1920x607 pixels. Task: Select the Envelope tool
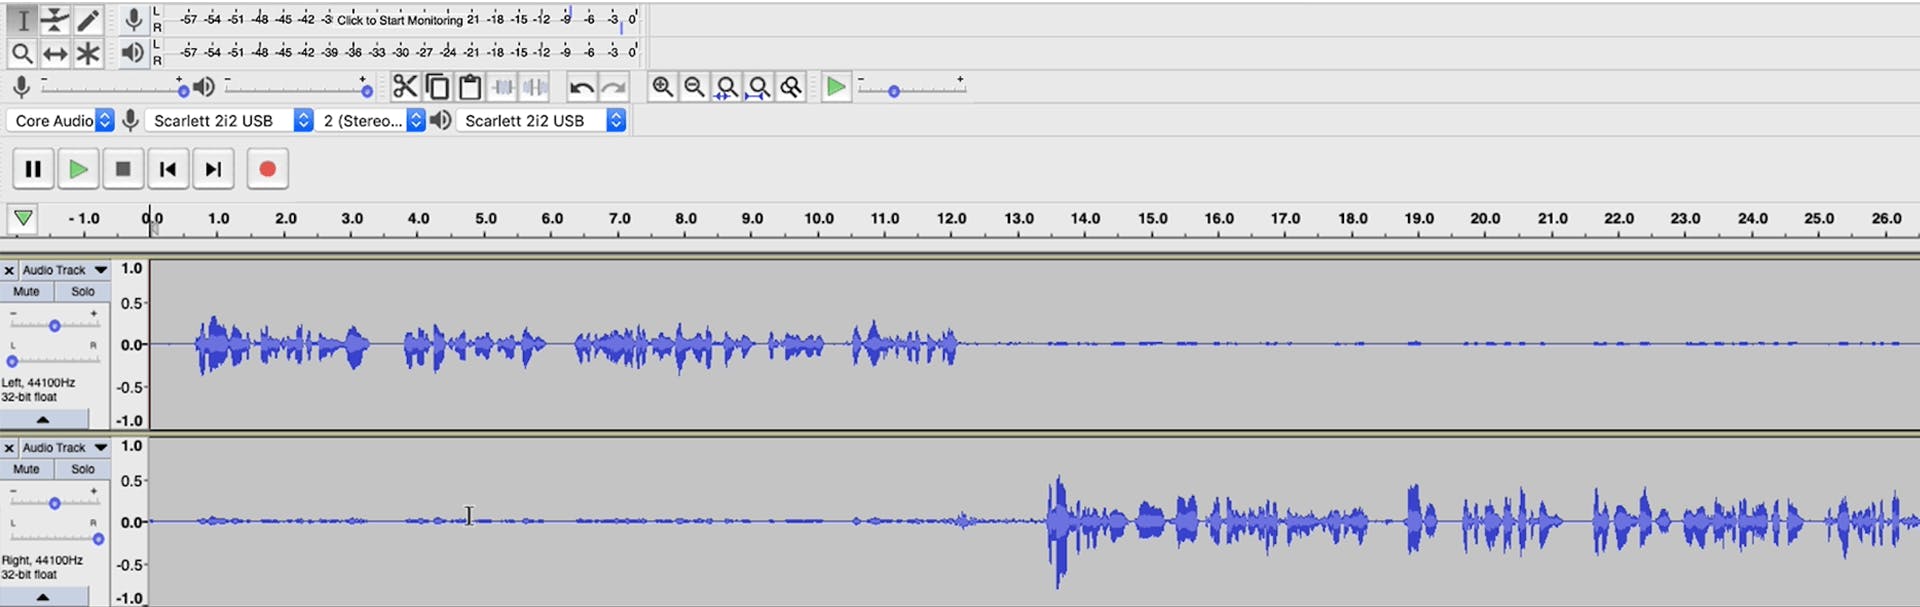[x=55, y=20]
